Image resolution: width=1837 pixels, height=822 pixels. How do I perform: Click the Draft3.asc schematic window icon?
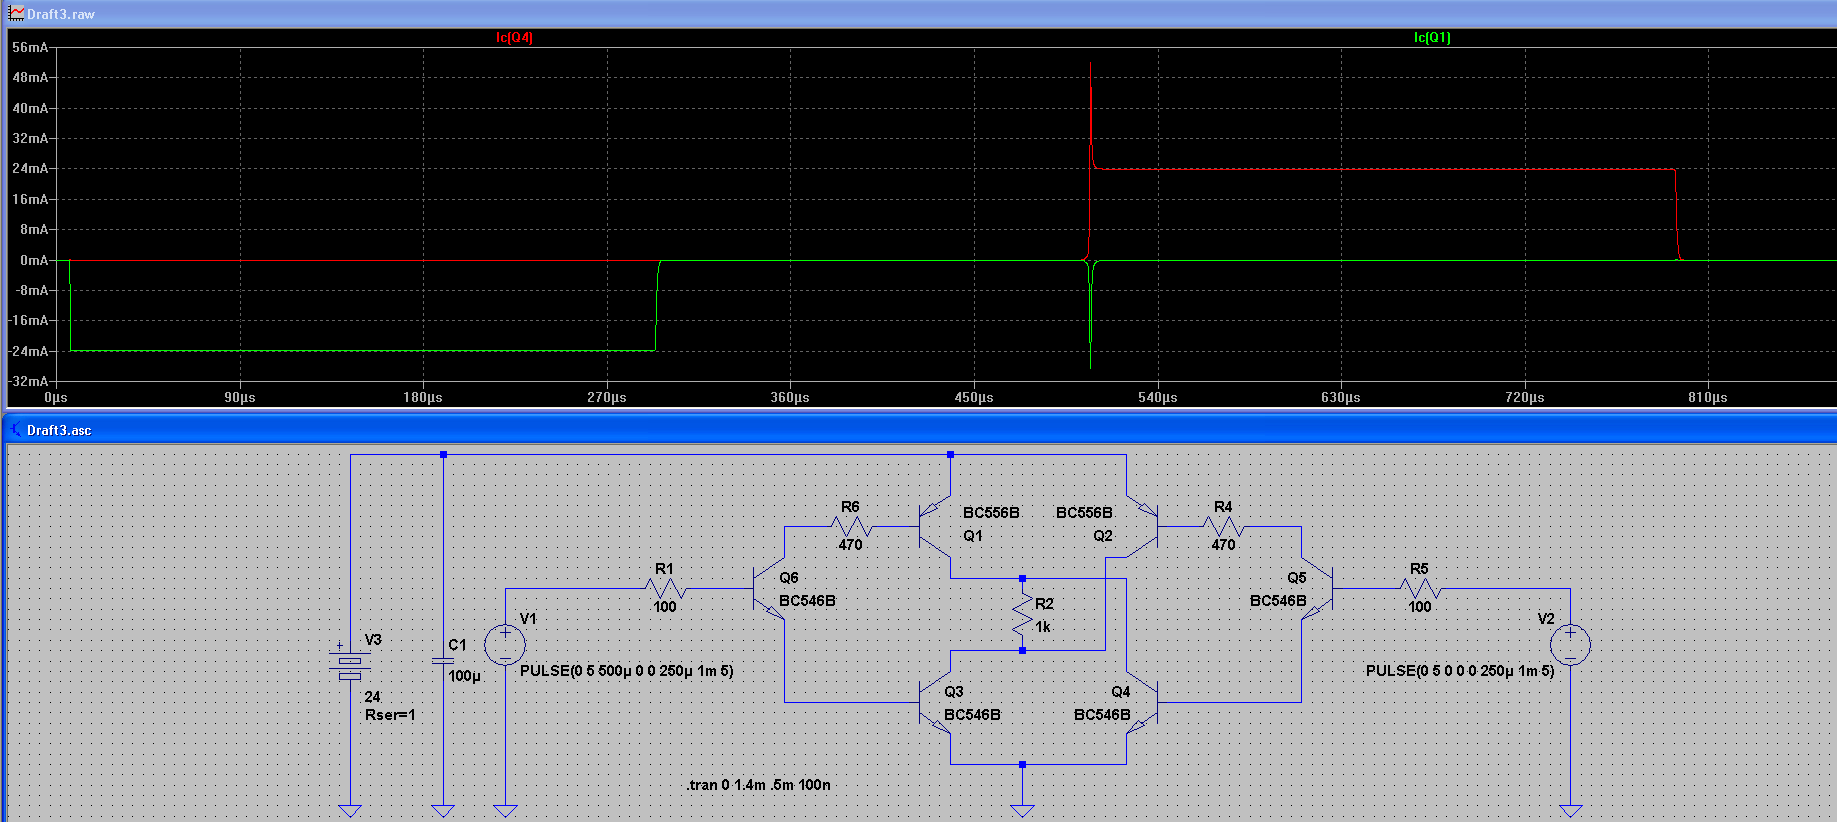click(16, 430)
